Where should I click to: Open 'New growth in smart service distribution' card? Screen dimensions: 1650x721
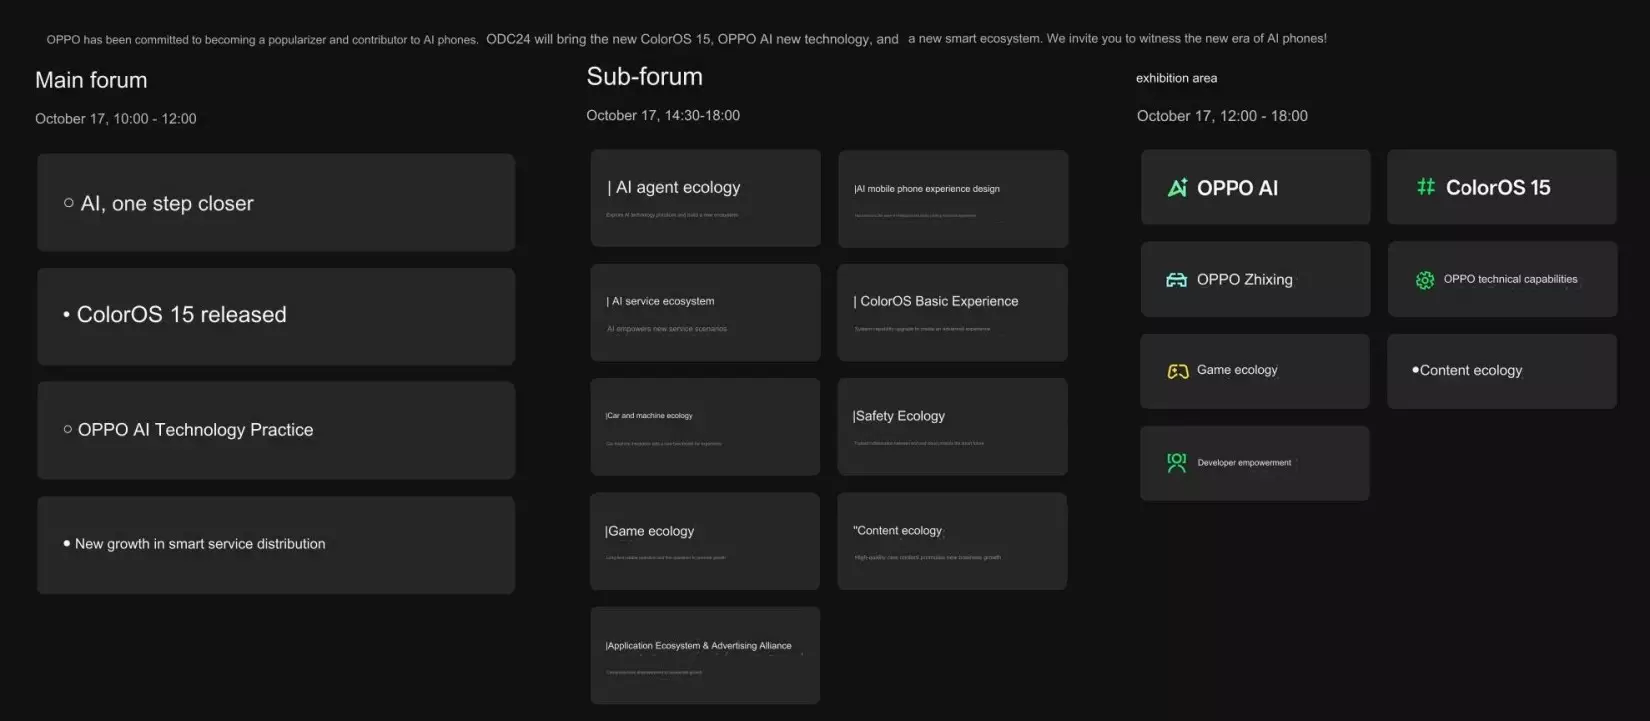click(276, 545)
